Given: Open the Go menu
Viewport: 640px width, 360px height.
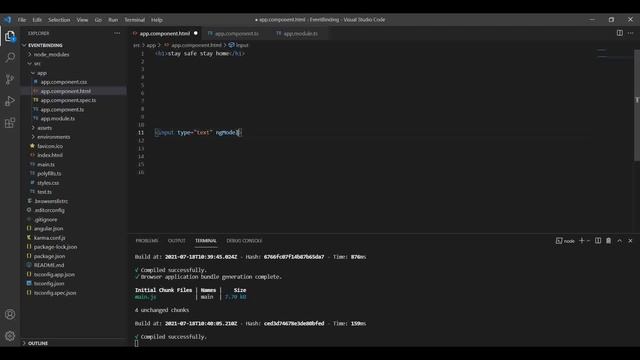Looking at the screenshot, I should tap(98, 20).
